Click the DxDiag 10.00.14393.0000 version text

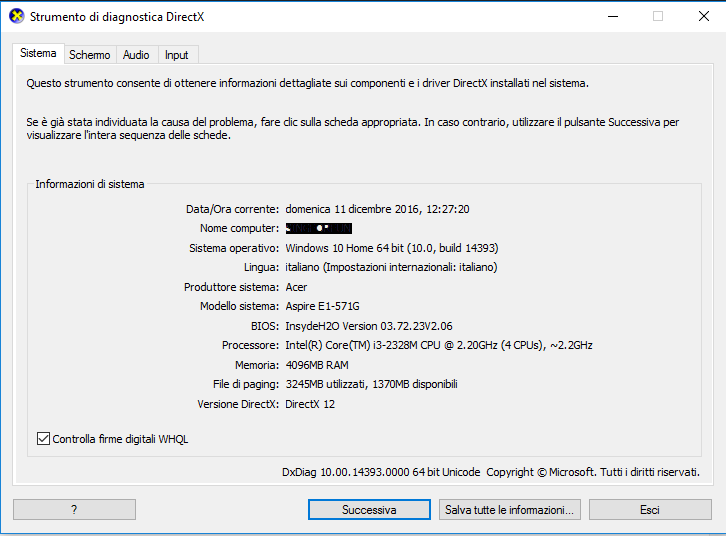click(x=381, y=472)
